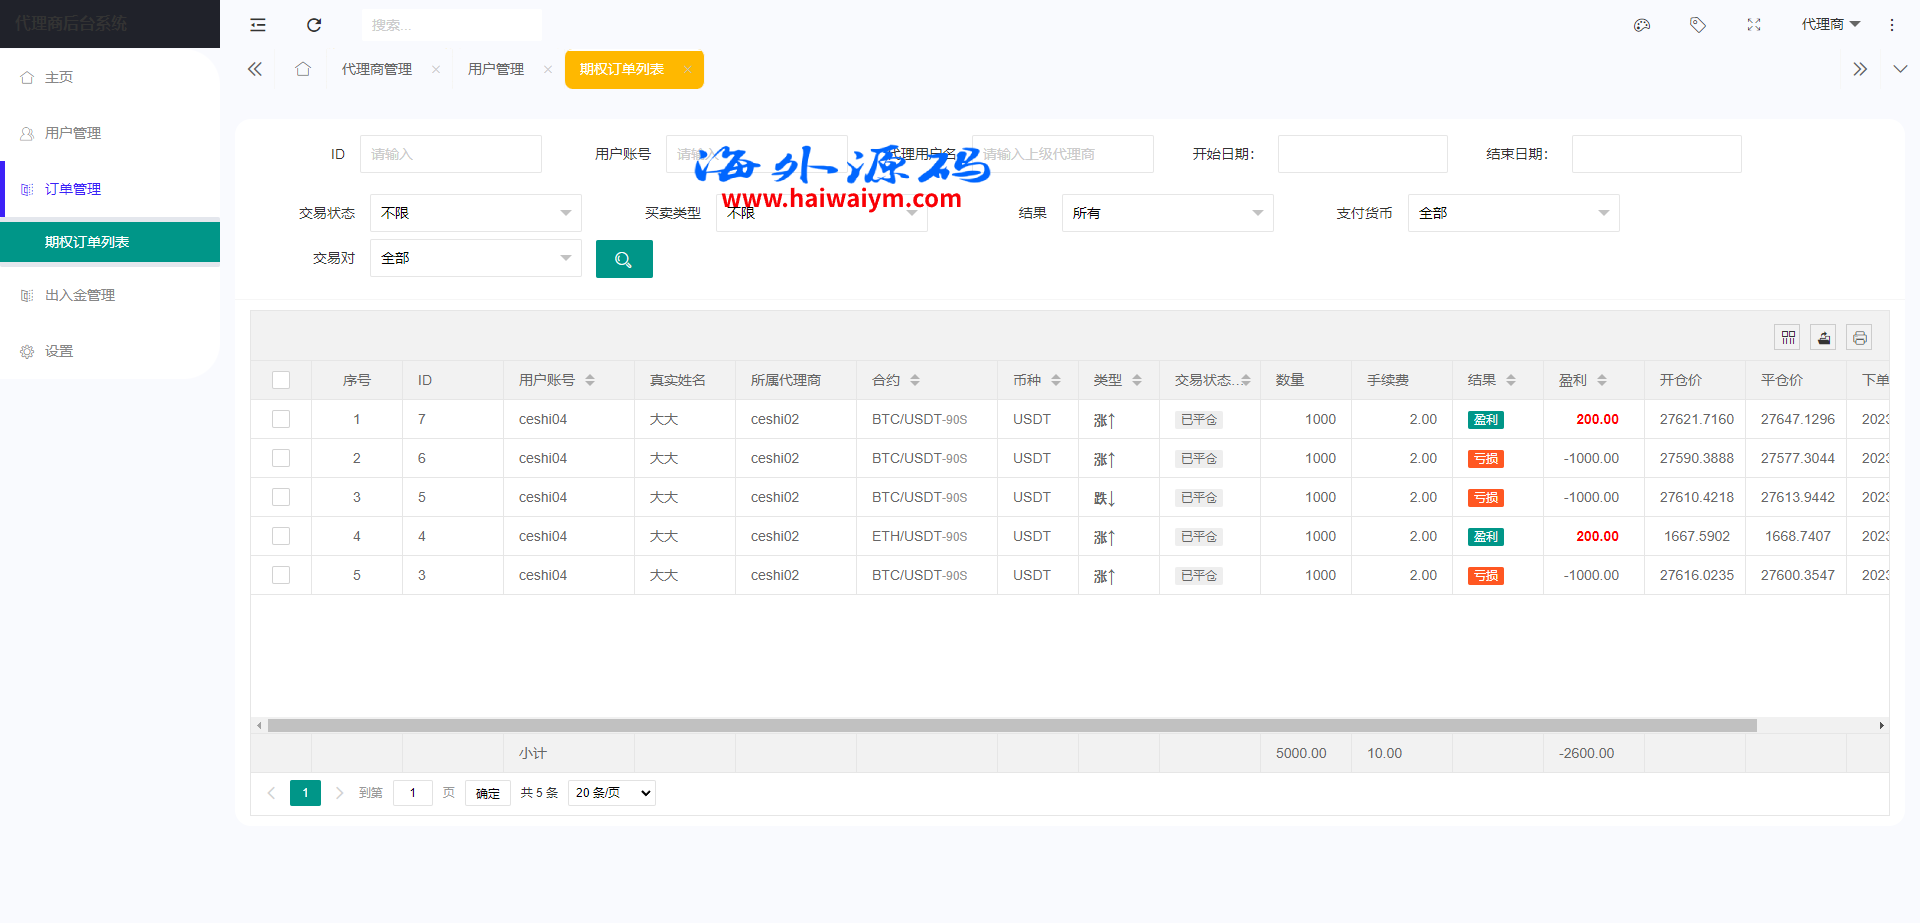Toggle the select-all header checkbox

(x=281, y=380)
